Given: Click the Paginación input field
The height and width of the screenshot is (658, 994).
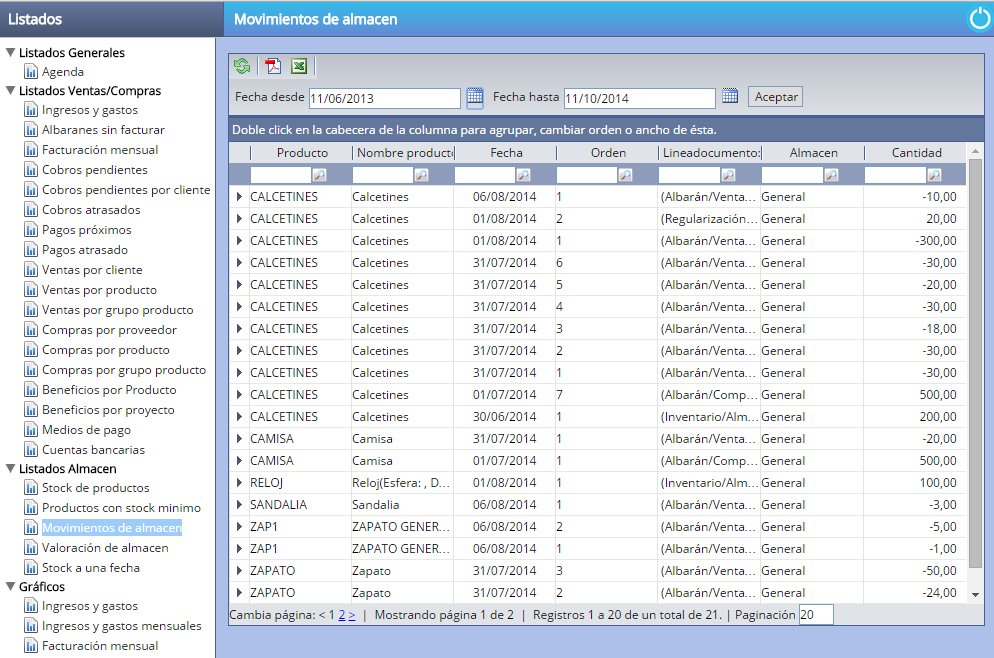Looking at the screenshot, I should tap(815, 615).
